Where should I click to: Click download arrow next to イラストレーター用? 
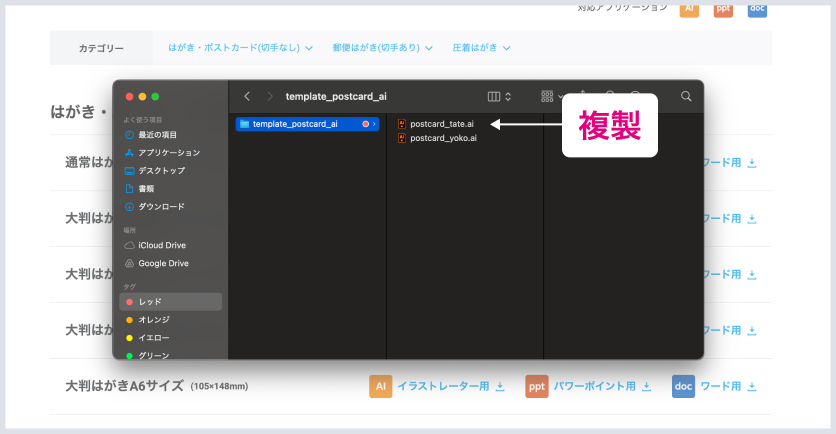500,387
